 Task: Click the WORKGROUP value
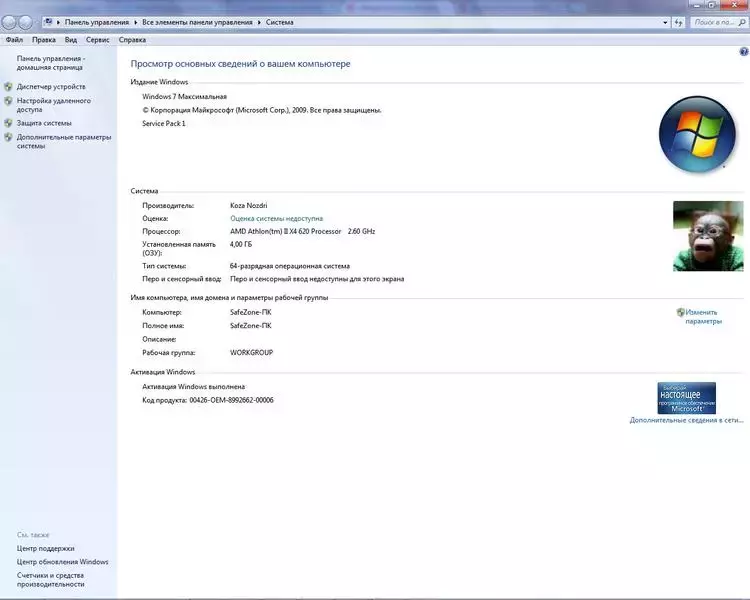click(252, 353)
